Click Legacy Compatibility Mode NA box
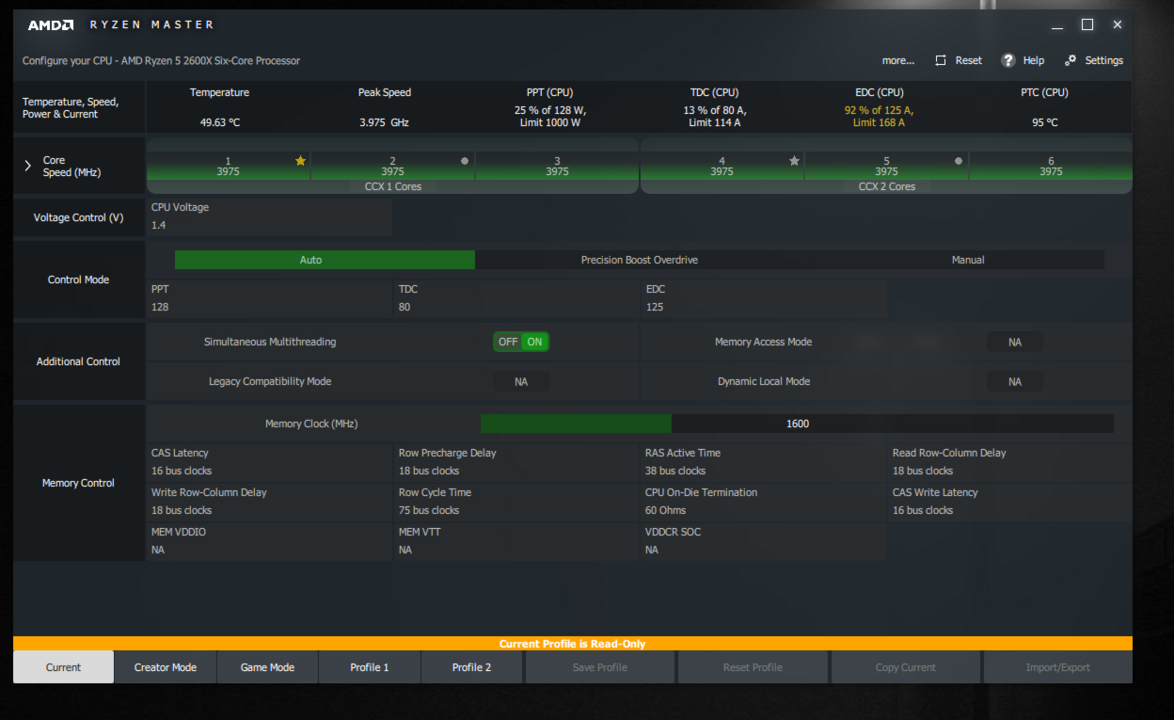 pos(521,382)
